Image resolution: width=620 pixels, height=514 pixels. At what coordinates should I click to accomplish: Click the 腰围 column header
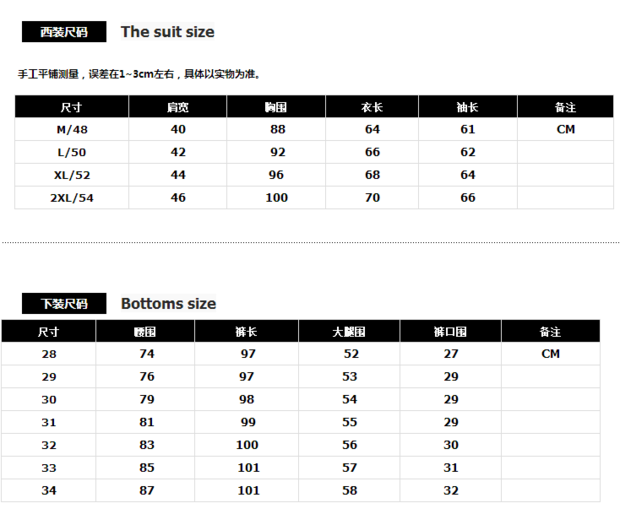pos(147,332)
